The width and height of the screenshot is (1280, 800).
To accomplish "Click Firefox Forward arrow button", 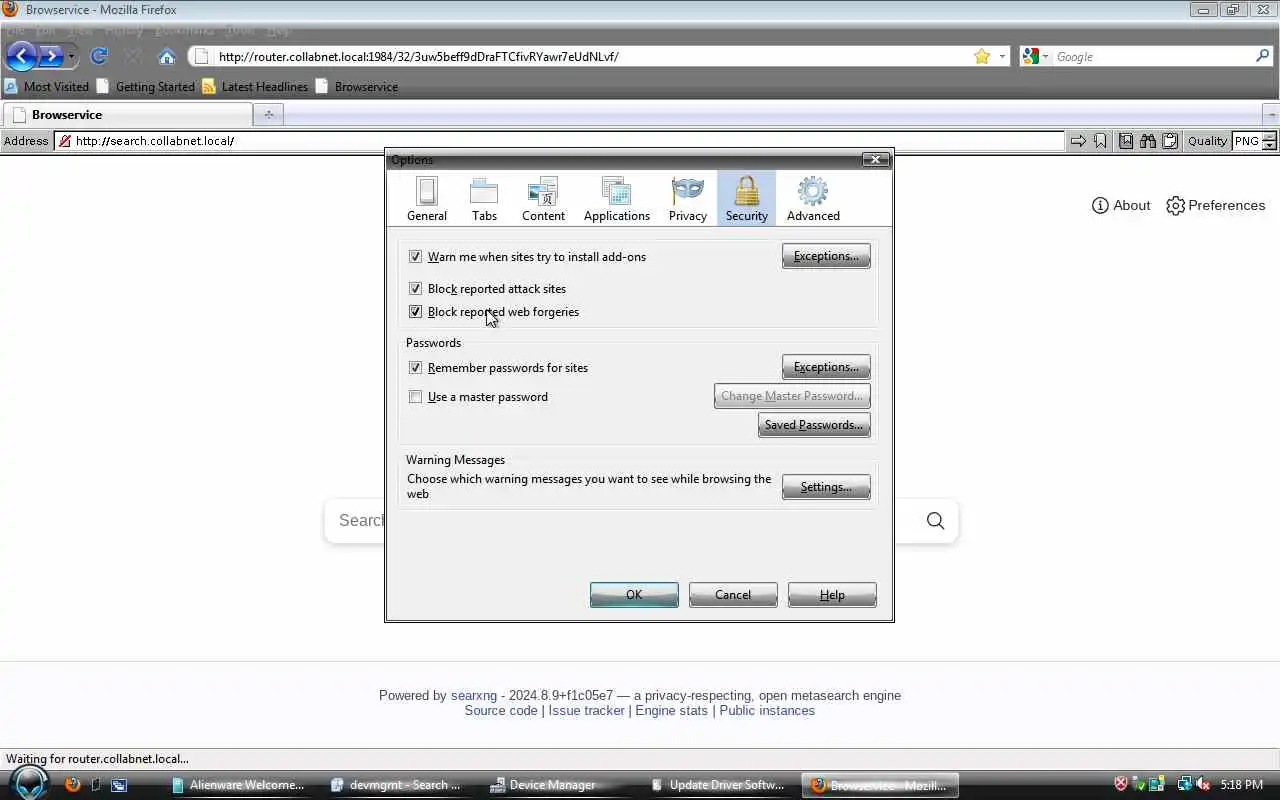I will 50,56.
